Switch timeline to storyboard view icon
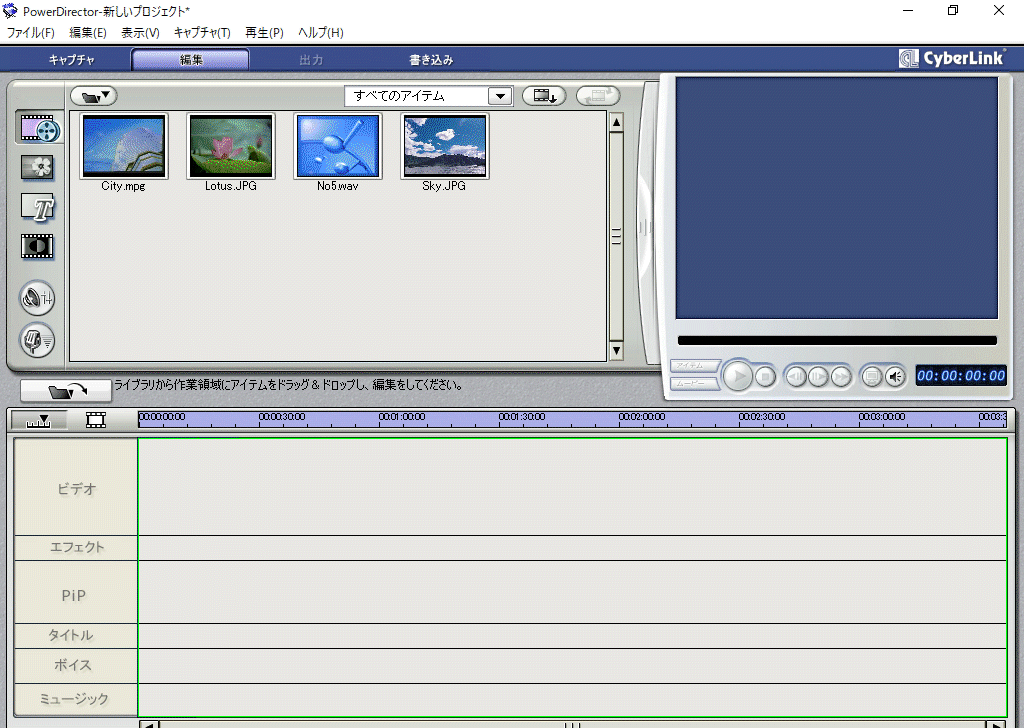Screen dimensions: 1024x728 pyautogui.click(x=96, y=420)
